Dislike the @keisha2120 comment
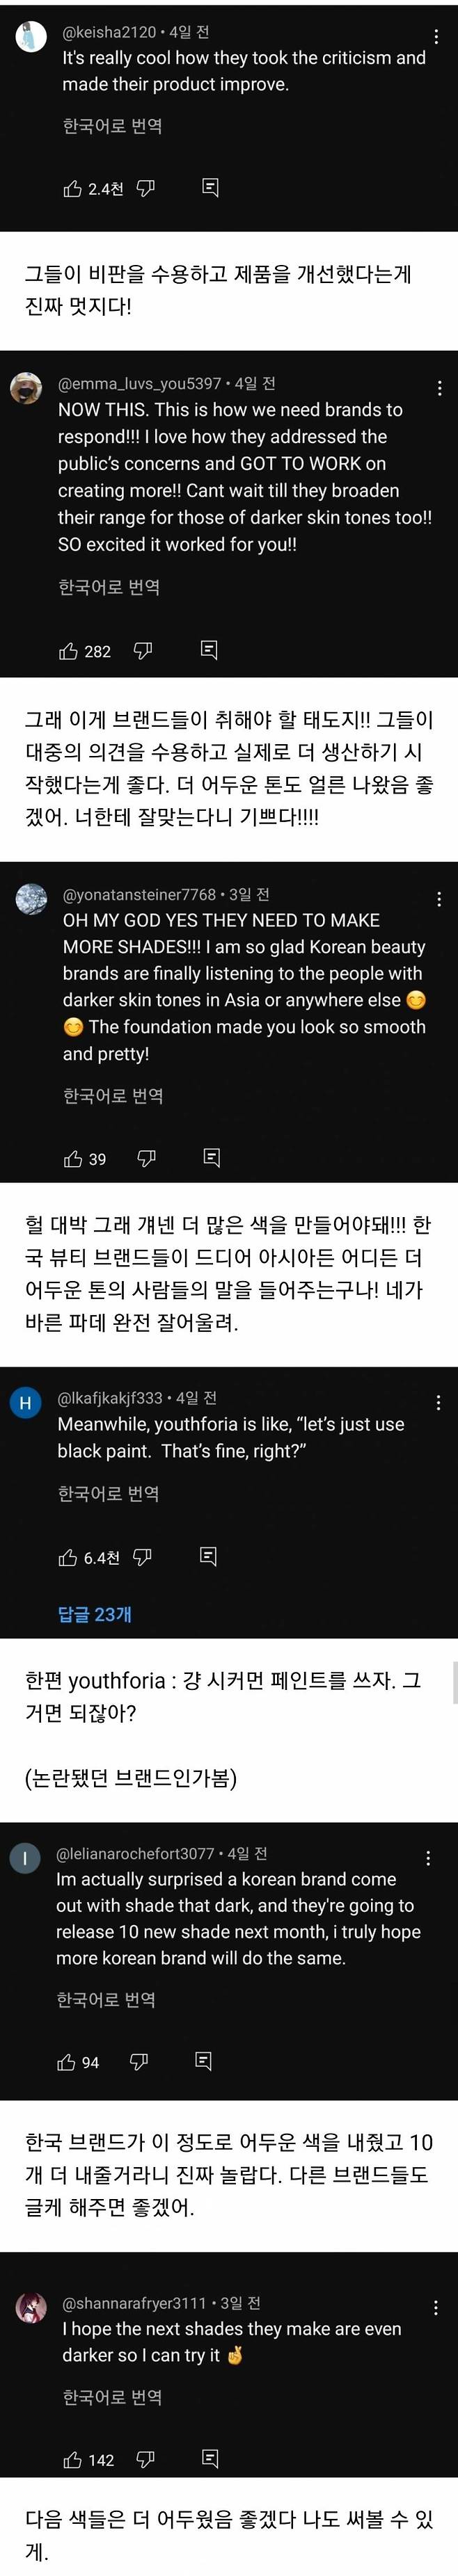This screenshot has width=458, height=2576. point(146,188)
